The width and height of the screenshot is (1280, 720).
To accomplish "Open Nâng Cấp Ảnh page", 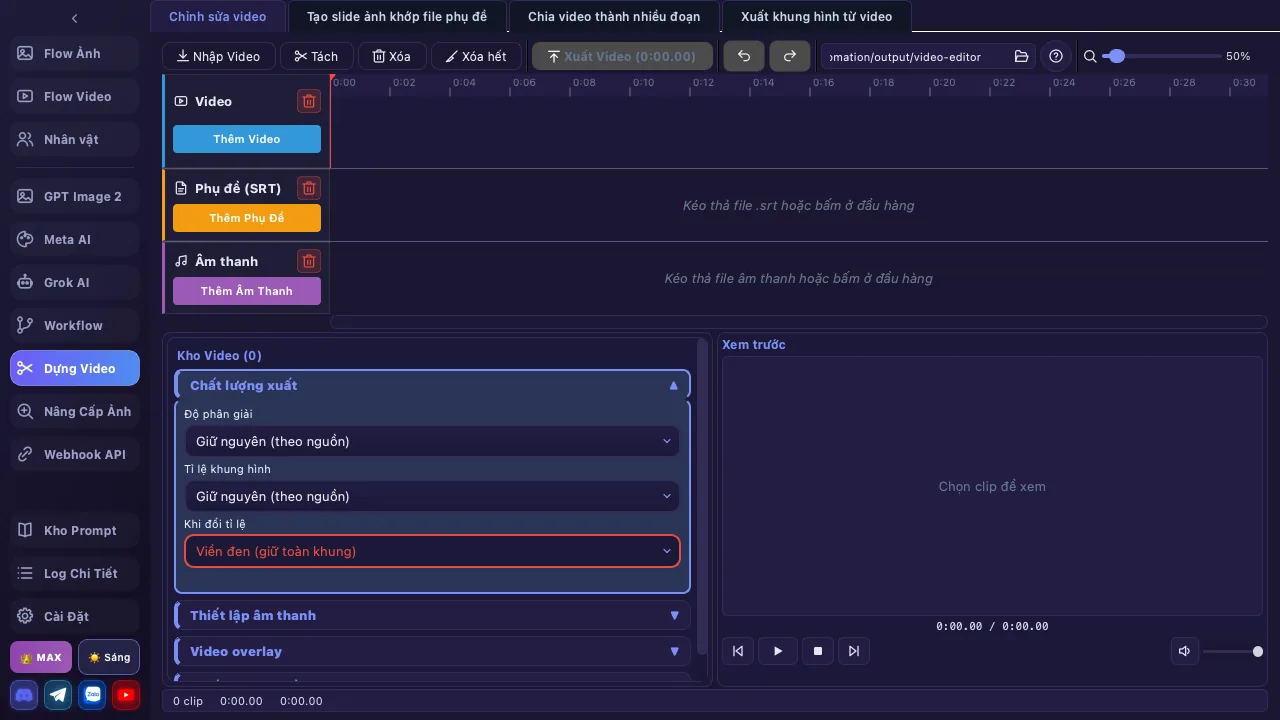I will [x=75, y=411].
